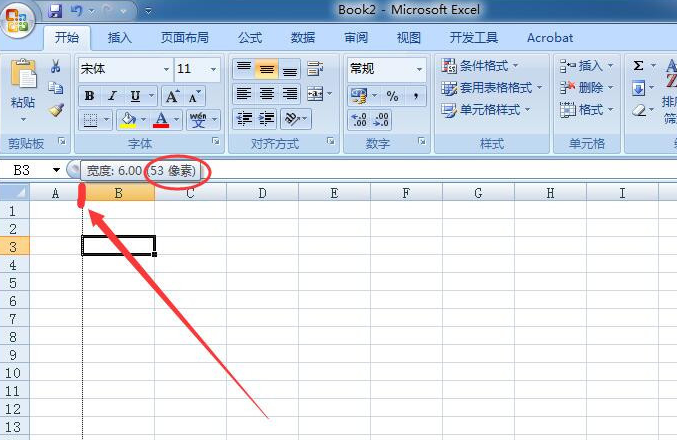Align text right
Viewport: 677px width, 440px height.
point(290,93)
